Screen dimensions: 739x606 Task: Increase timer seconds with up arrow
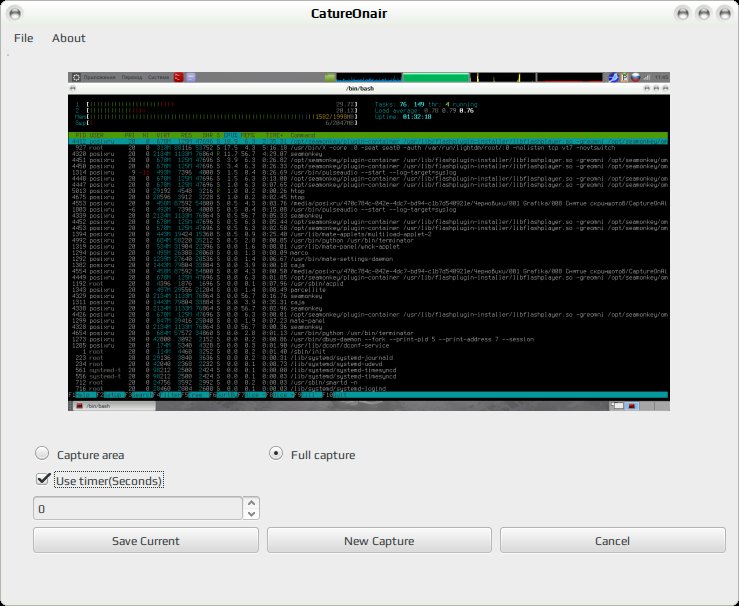tap(252, 503)
